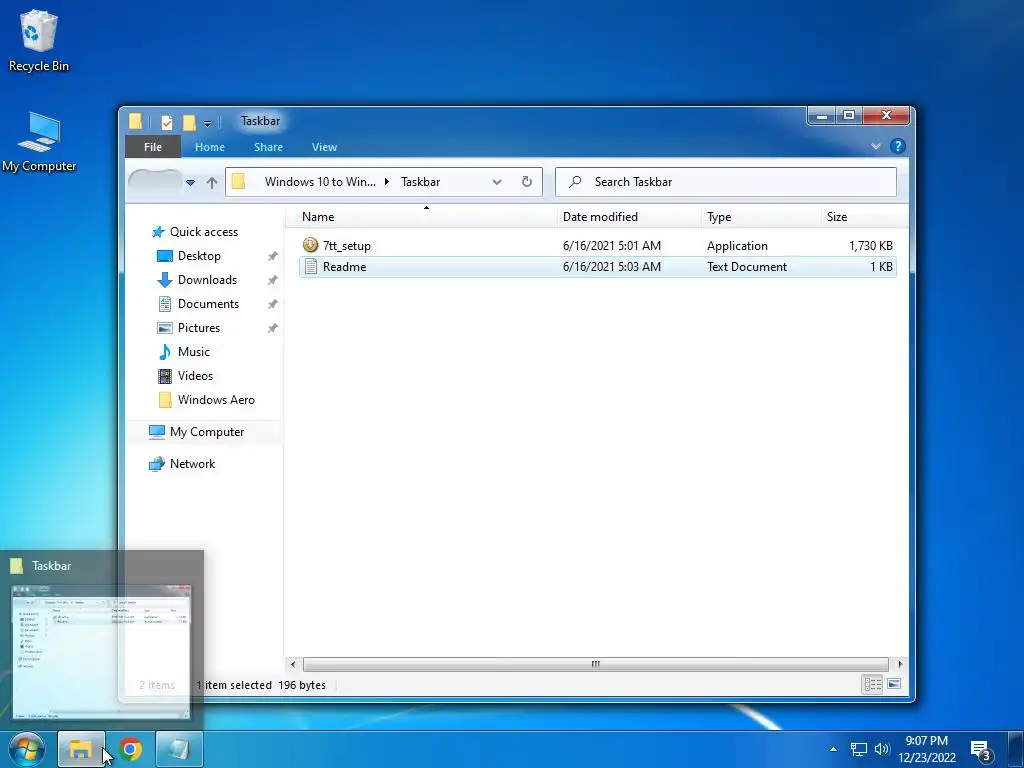Launch Google Chrome from taskbar
Viewport: 1024px width, 768px height.
tap(130, 749)
